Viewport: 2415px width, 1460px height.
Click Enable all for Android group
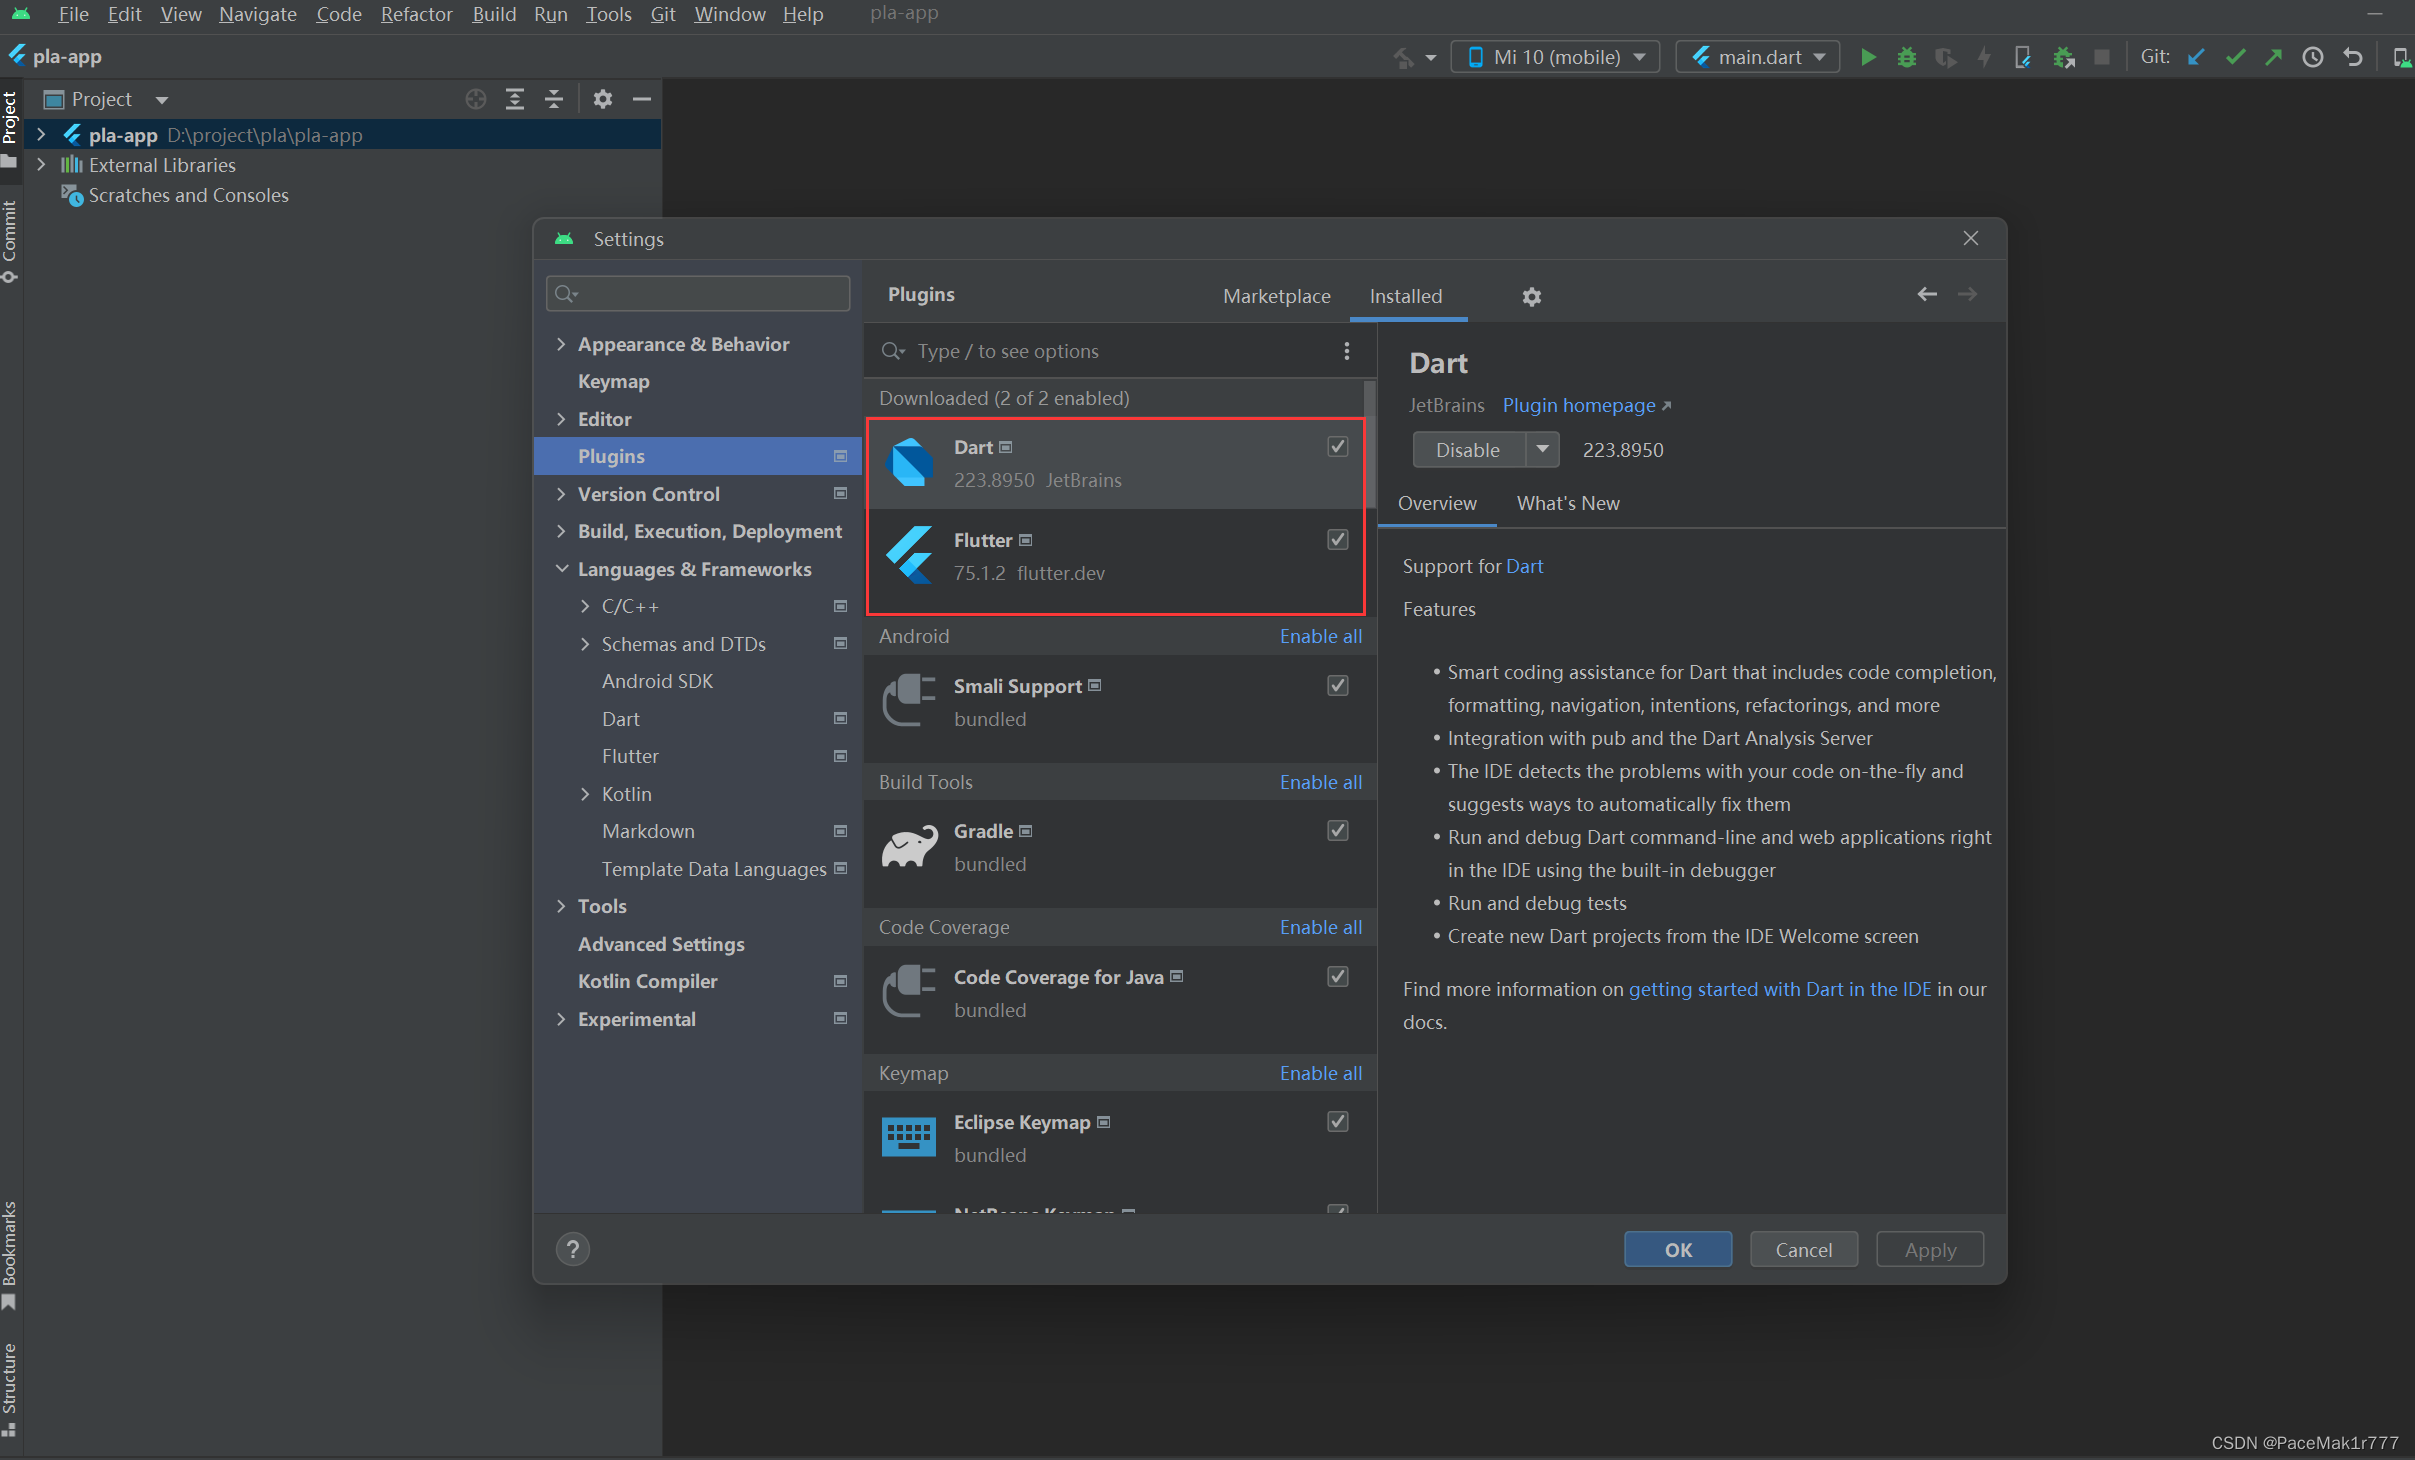tap(1320, 636)
